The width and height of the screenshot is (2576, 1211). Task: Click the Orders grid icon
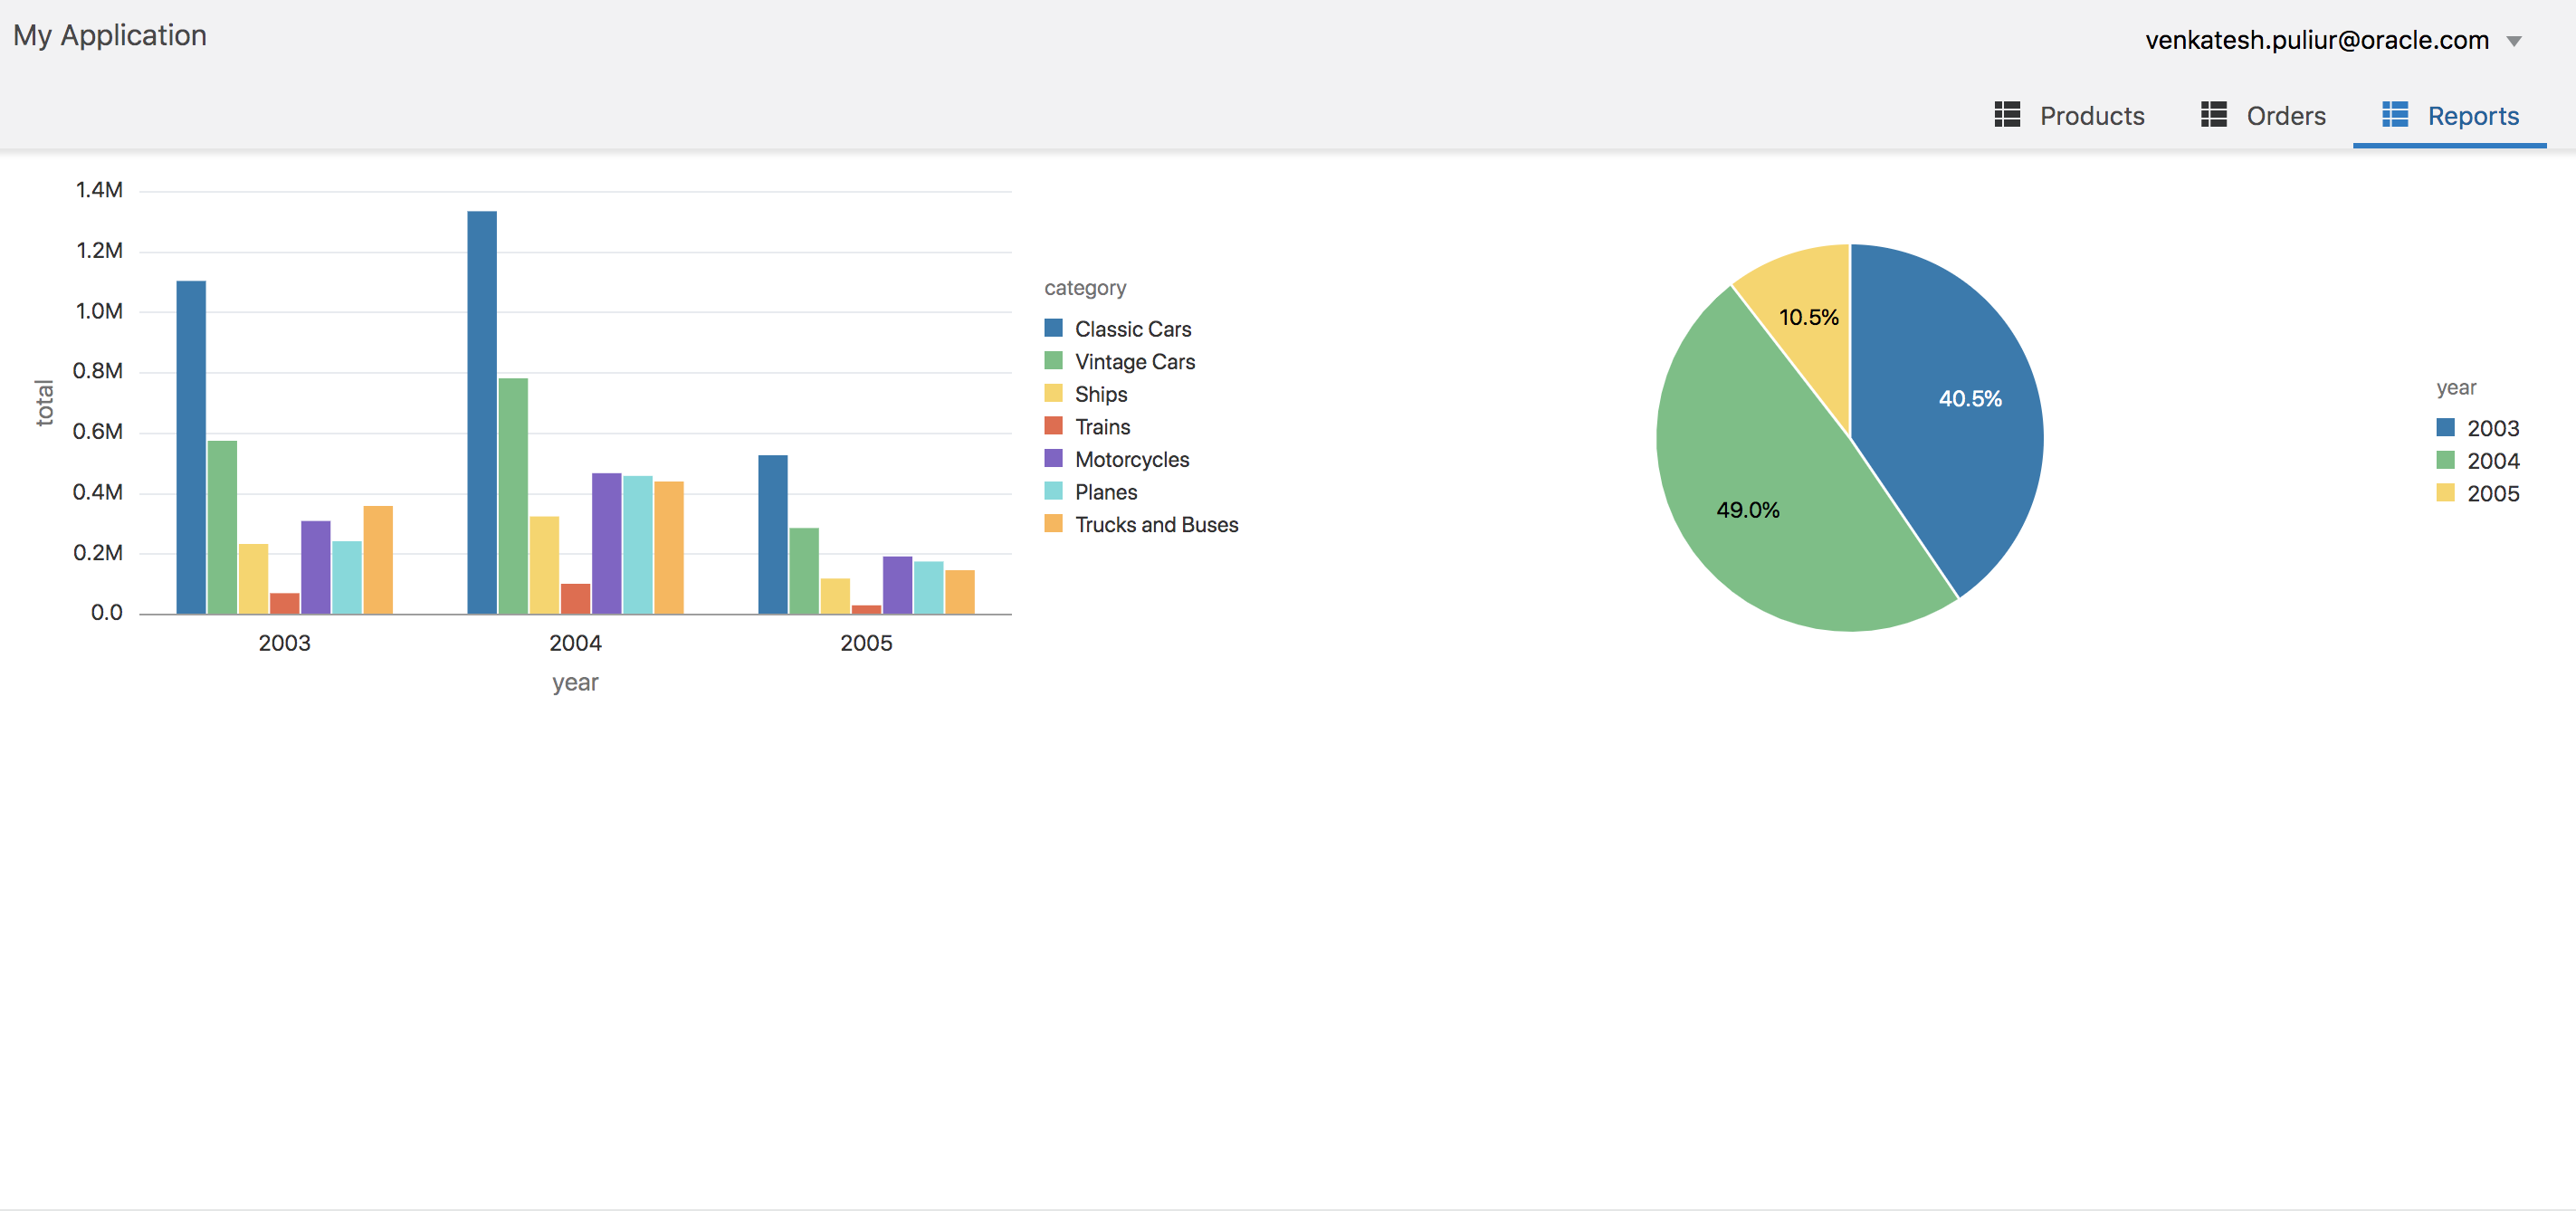2214,114
